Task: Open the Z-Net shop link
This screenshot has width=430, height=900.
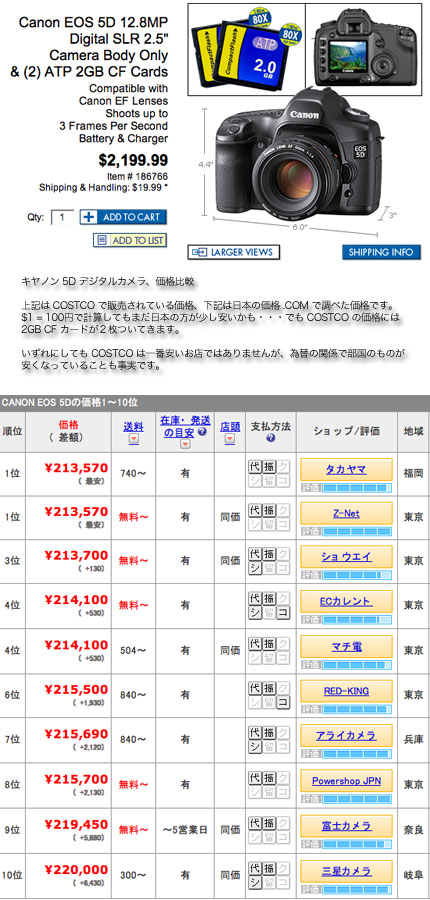Action: (x=346, y=514)
